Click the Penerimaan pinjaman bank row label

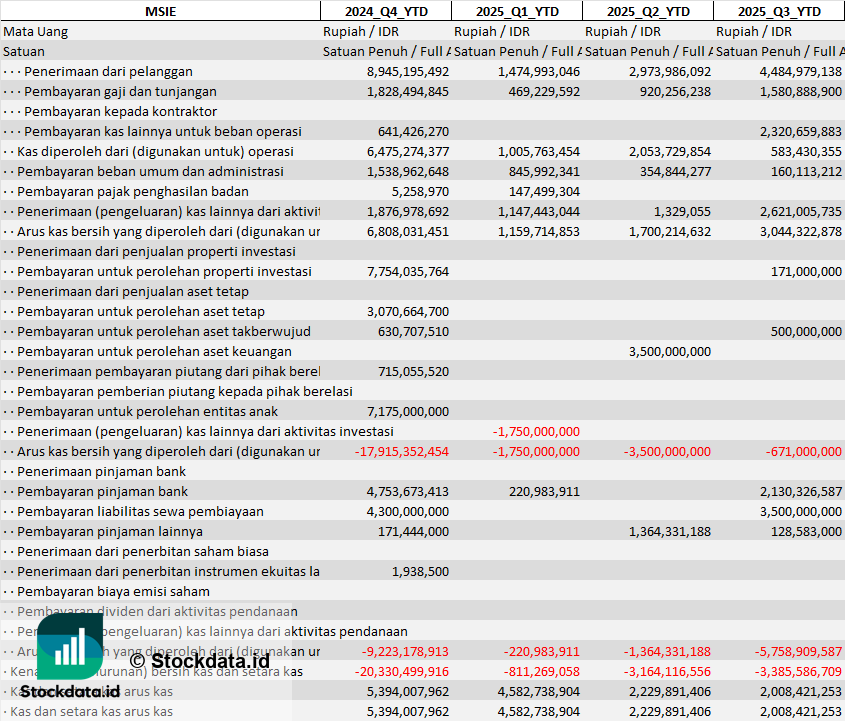tap(101, 471)
